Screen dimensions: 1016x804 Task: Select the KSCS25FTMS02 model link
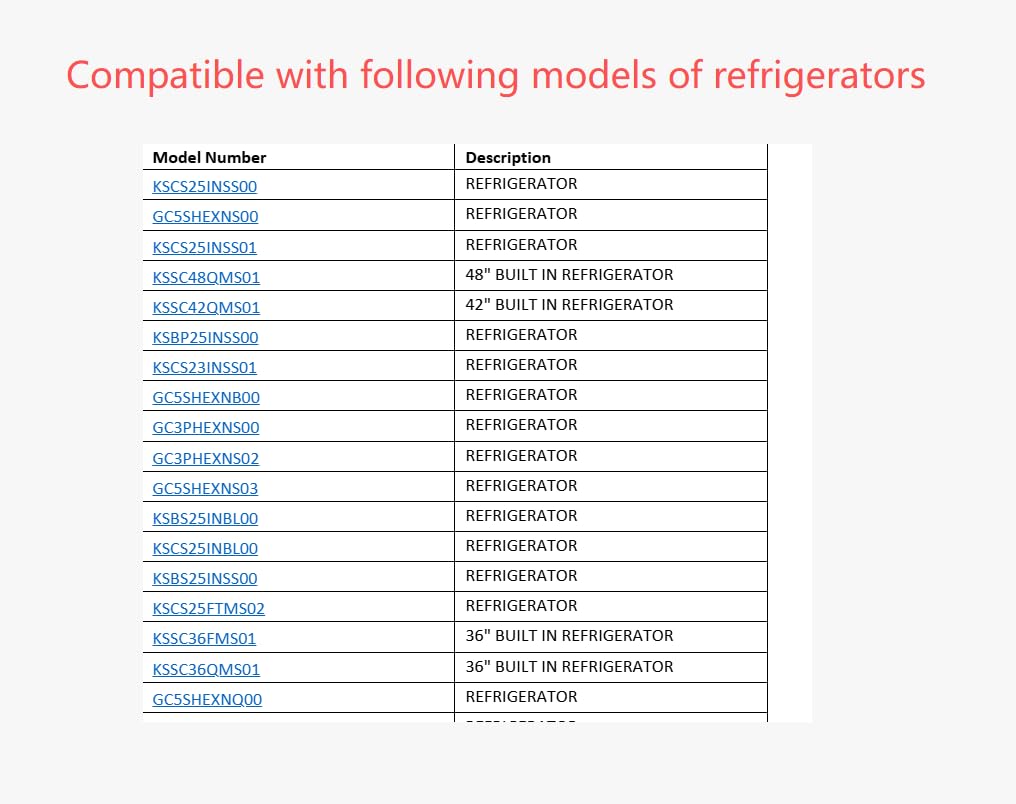pos(208,609)
